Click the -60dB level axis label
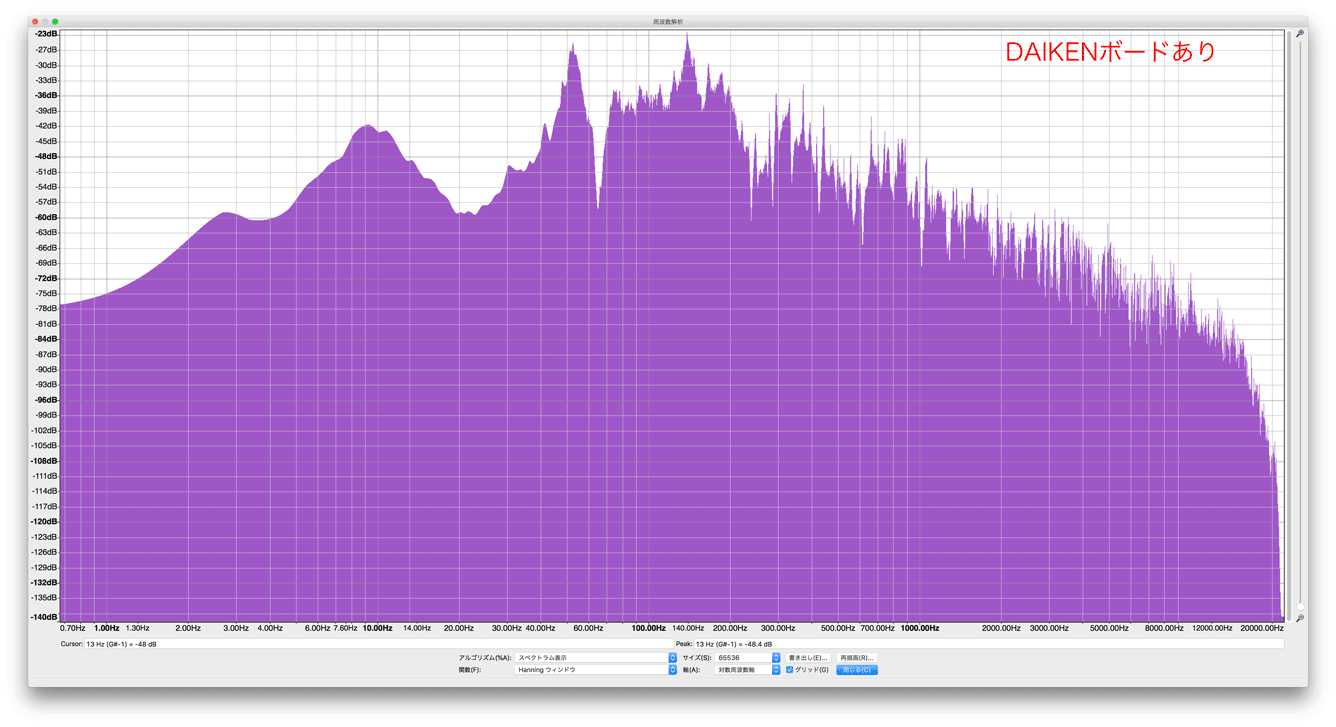The height and width of the screenshot is (727, 1336). click(46, 217)
